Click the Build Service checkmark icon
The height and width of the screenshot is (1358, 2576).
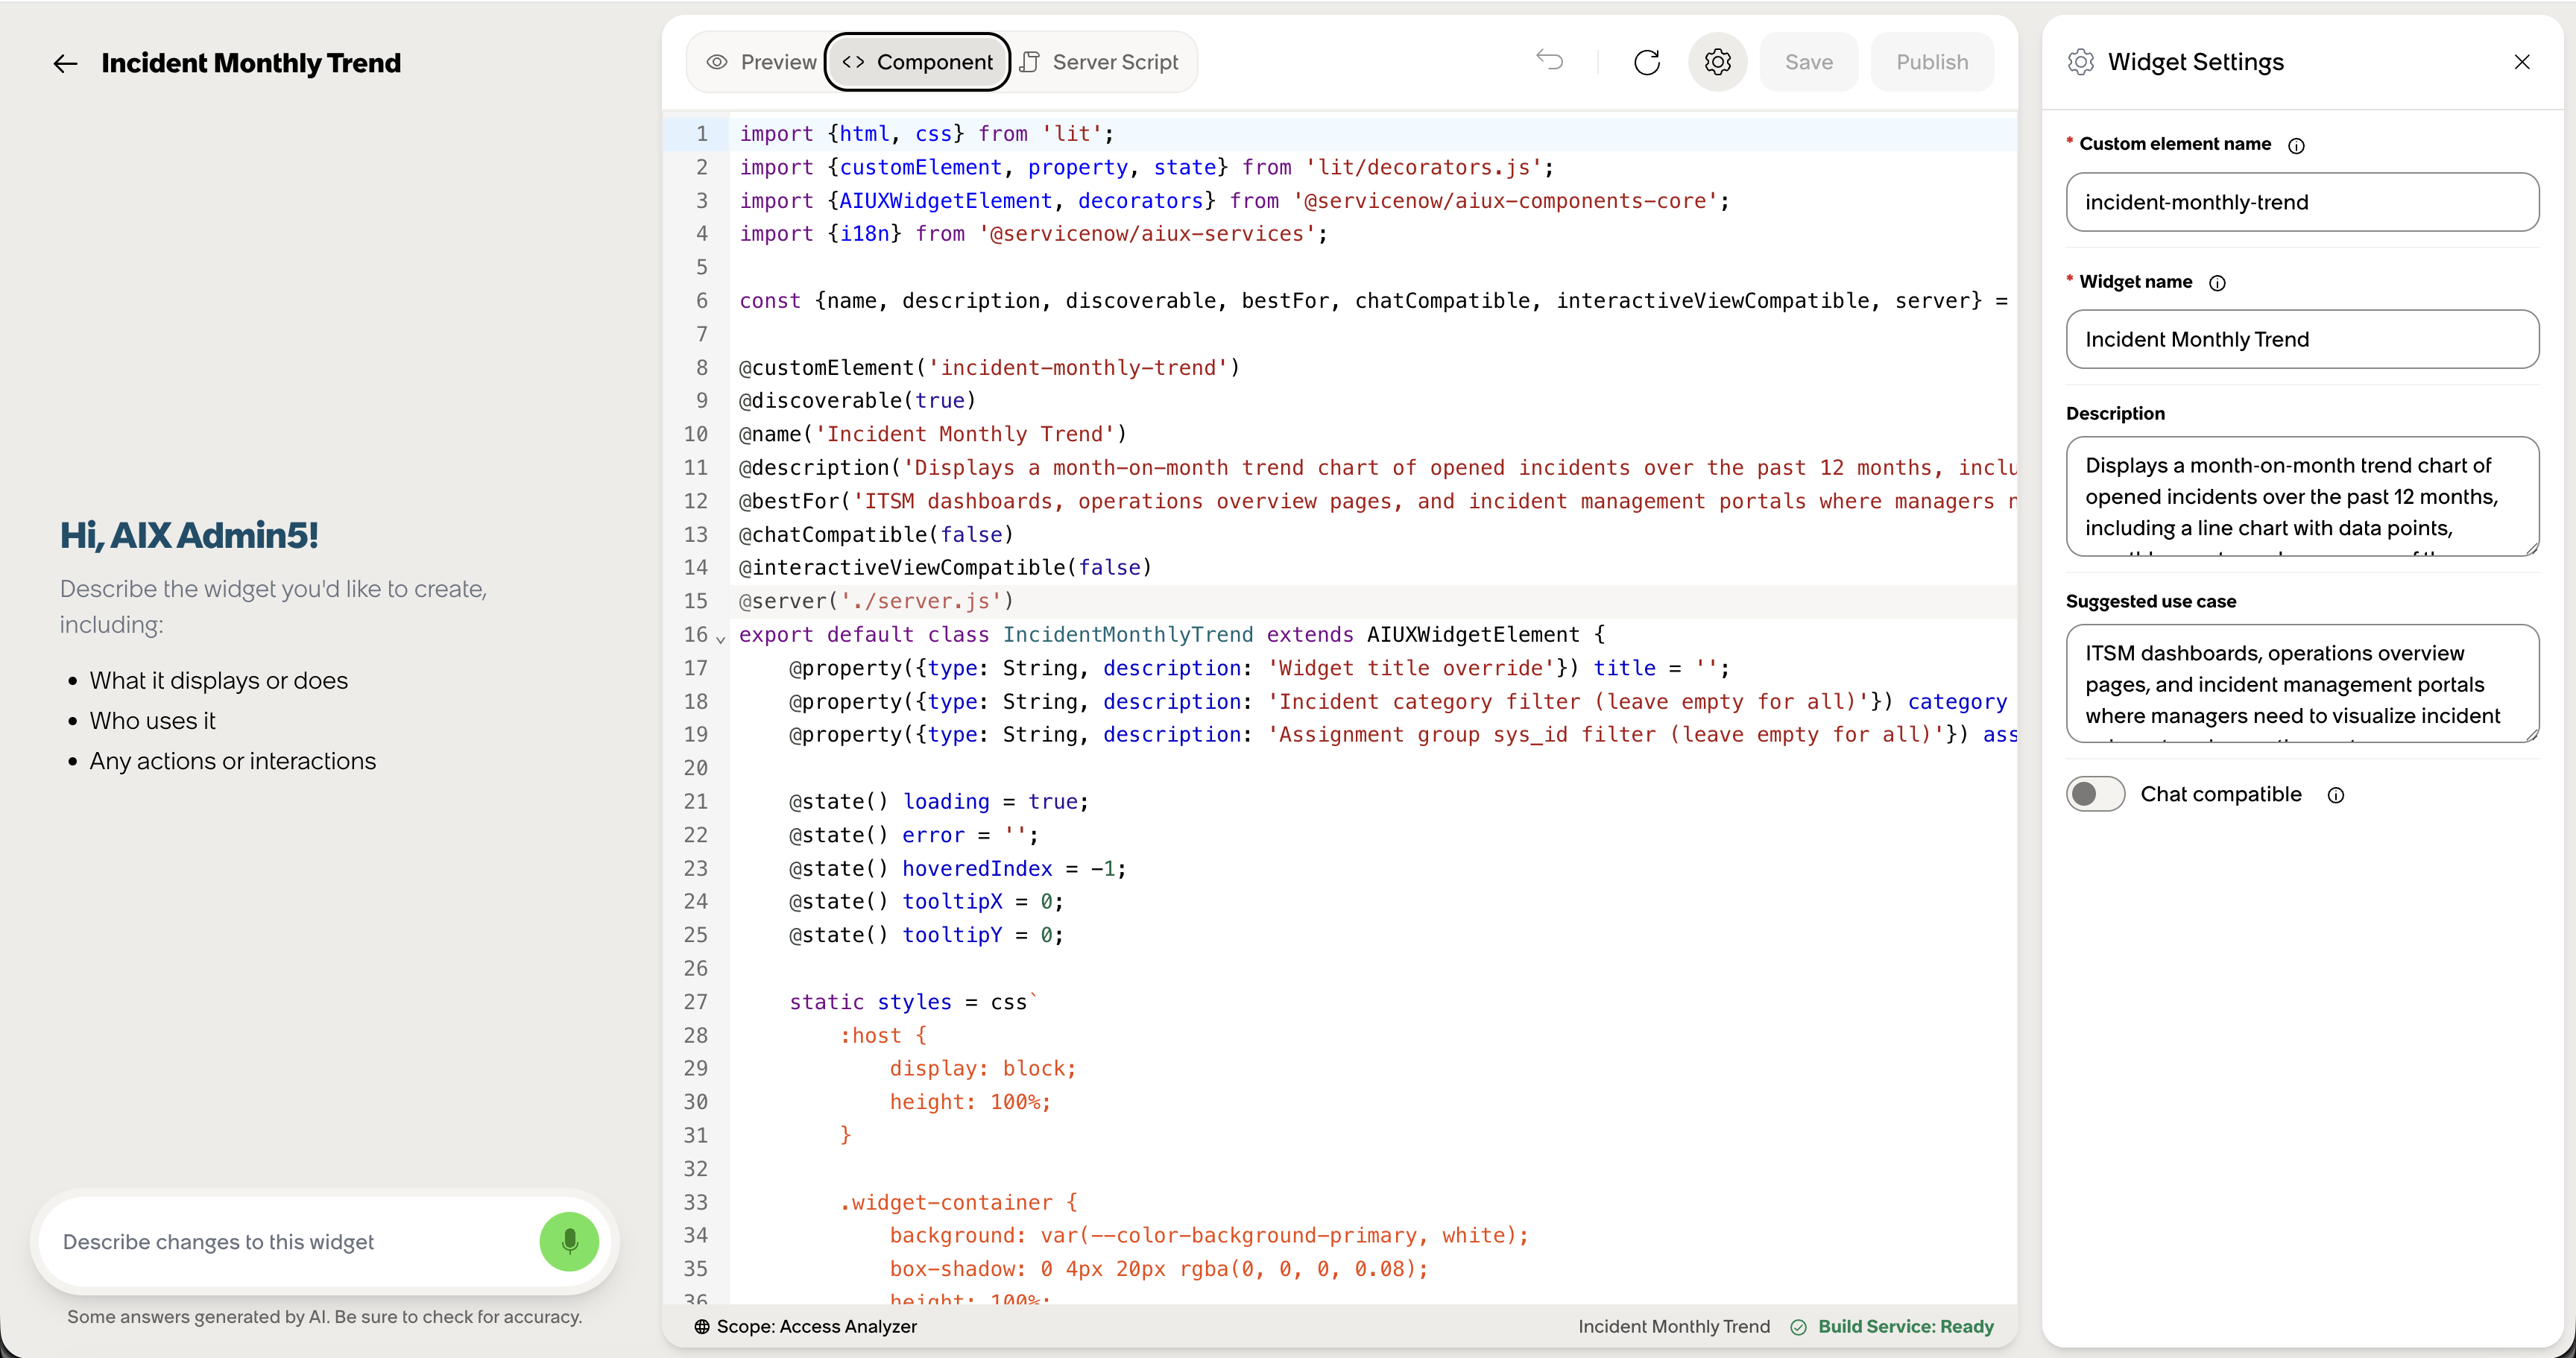(x=1798, y=1327)
